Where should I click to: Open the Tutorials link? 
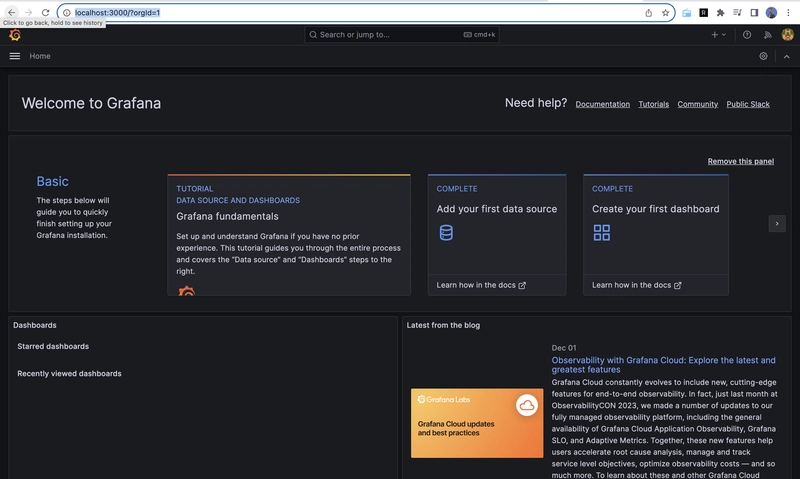coord(654,104)
